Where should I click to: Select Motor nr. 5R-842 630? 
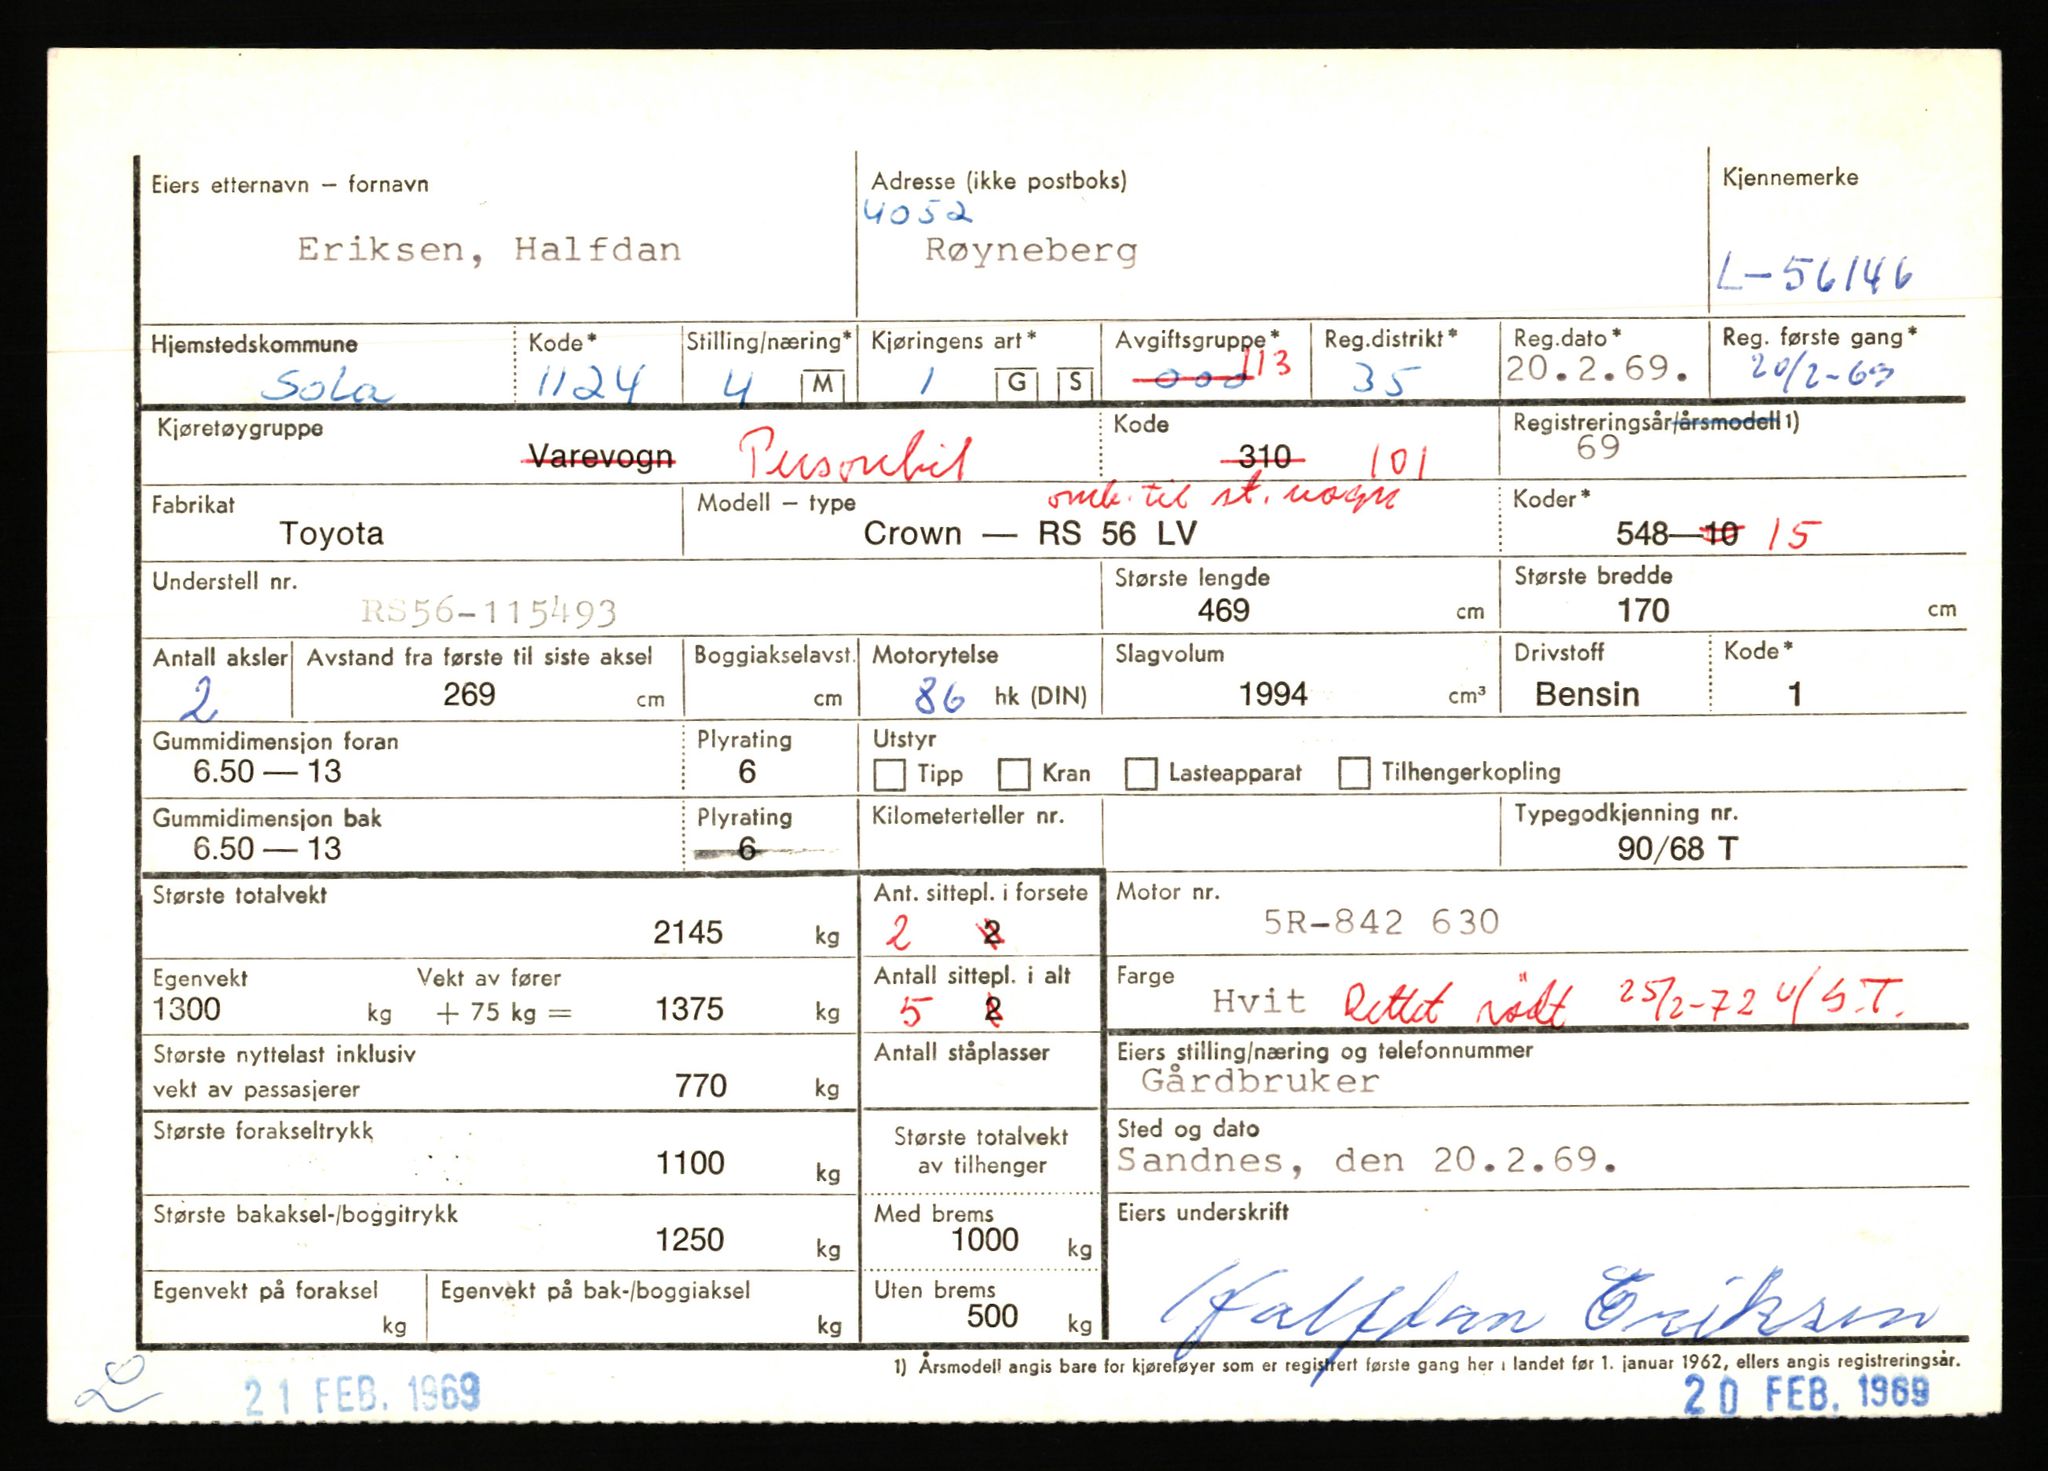point(1381,921)
